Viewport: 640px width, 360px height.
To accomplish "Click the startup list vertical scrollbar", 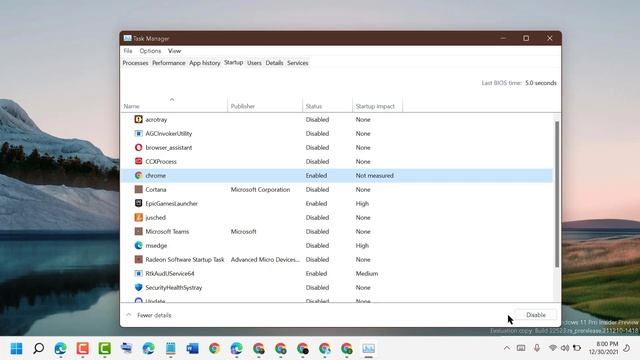I will 557,194.
